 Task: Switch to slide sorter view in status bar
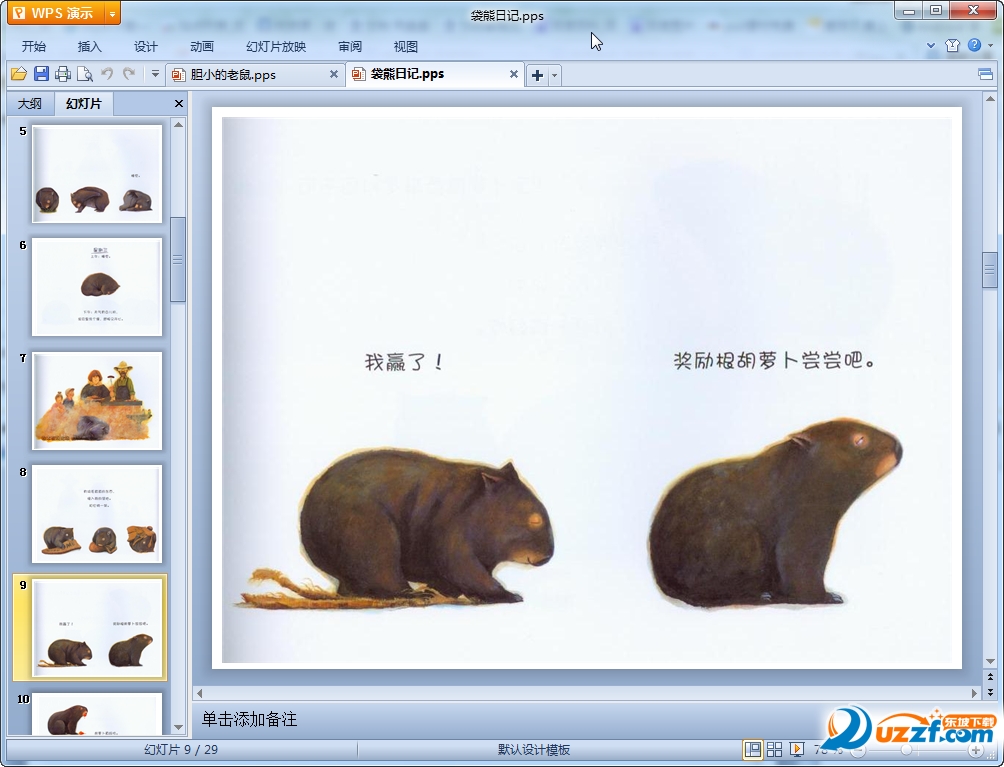coord(774,749)
